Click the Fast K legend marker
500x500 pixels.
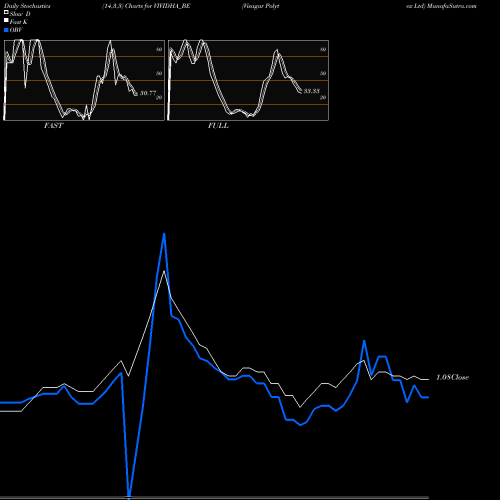tap(6, 21)
